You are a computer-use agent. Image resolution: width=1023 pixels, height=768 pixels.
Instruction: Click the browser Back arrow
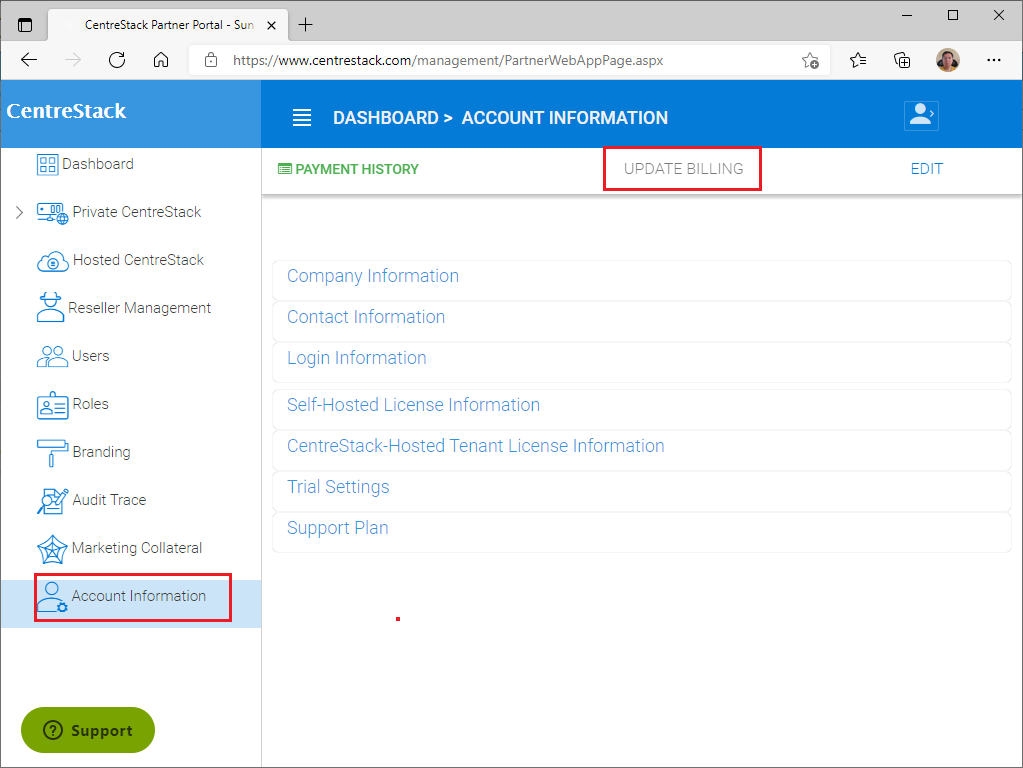tap(29, 60)
